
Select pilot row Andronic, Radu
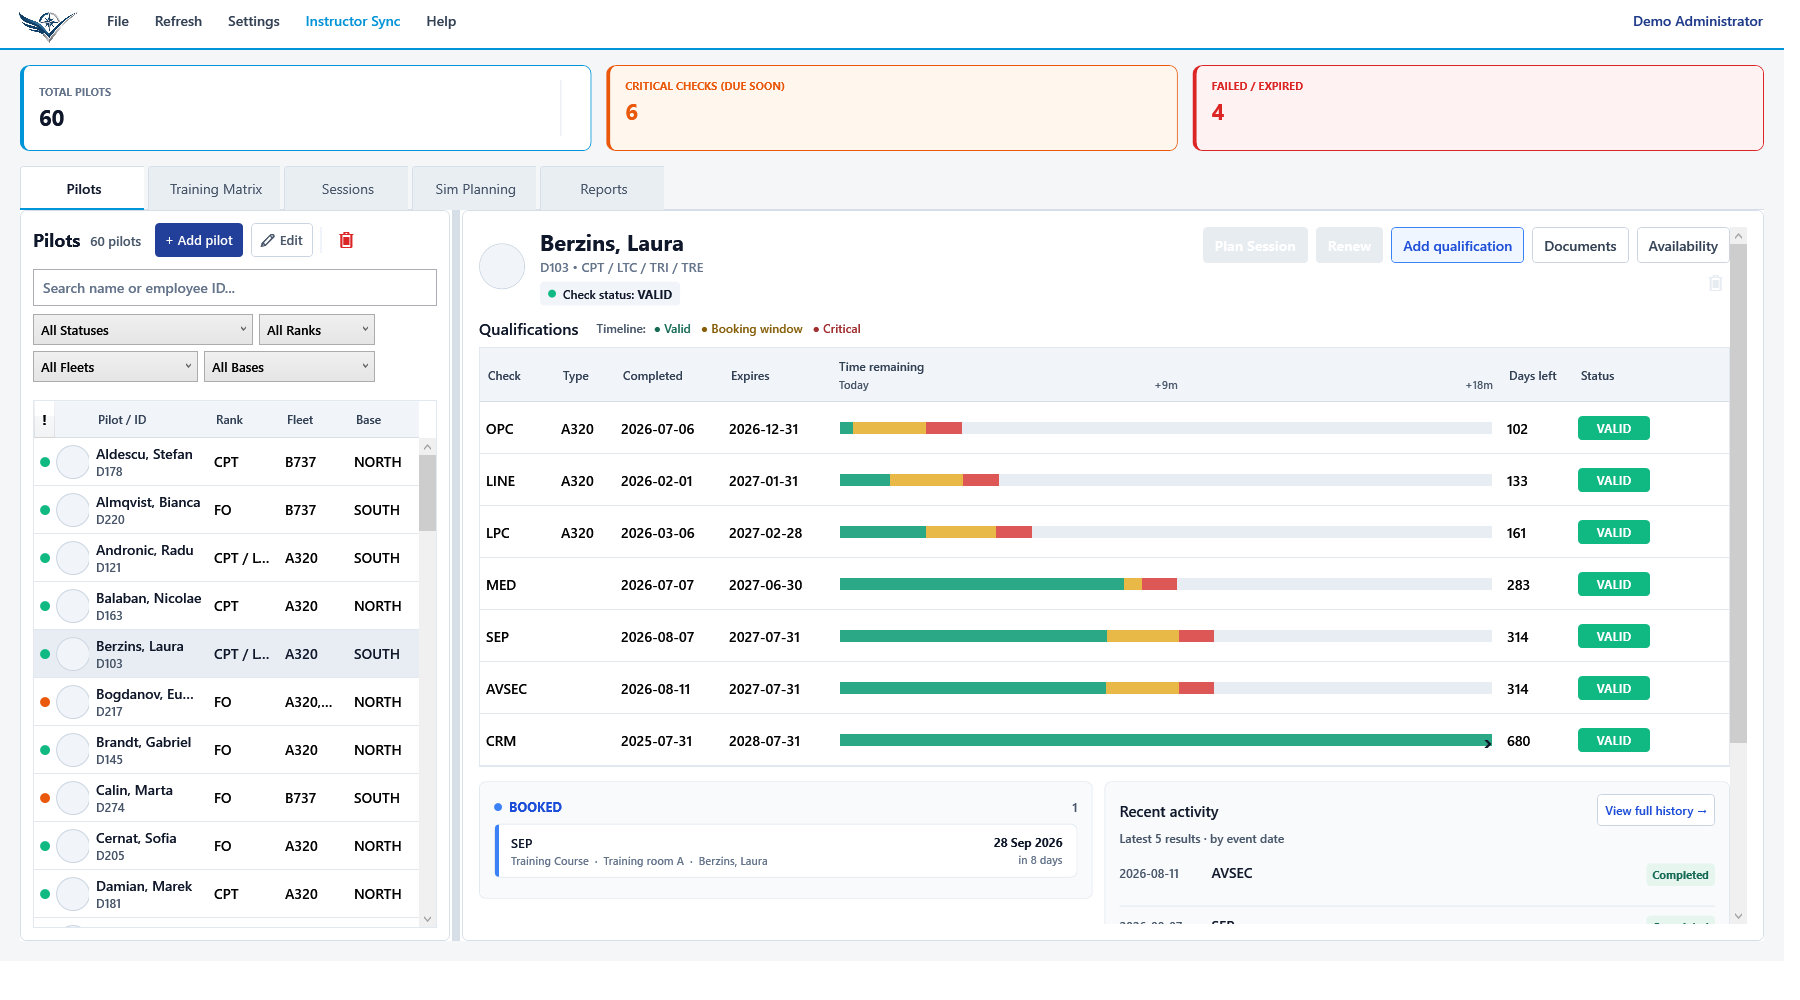coord(226,558)
